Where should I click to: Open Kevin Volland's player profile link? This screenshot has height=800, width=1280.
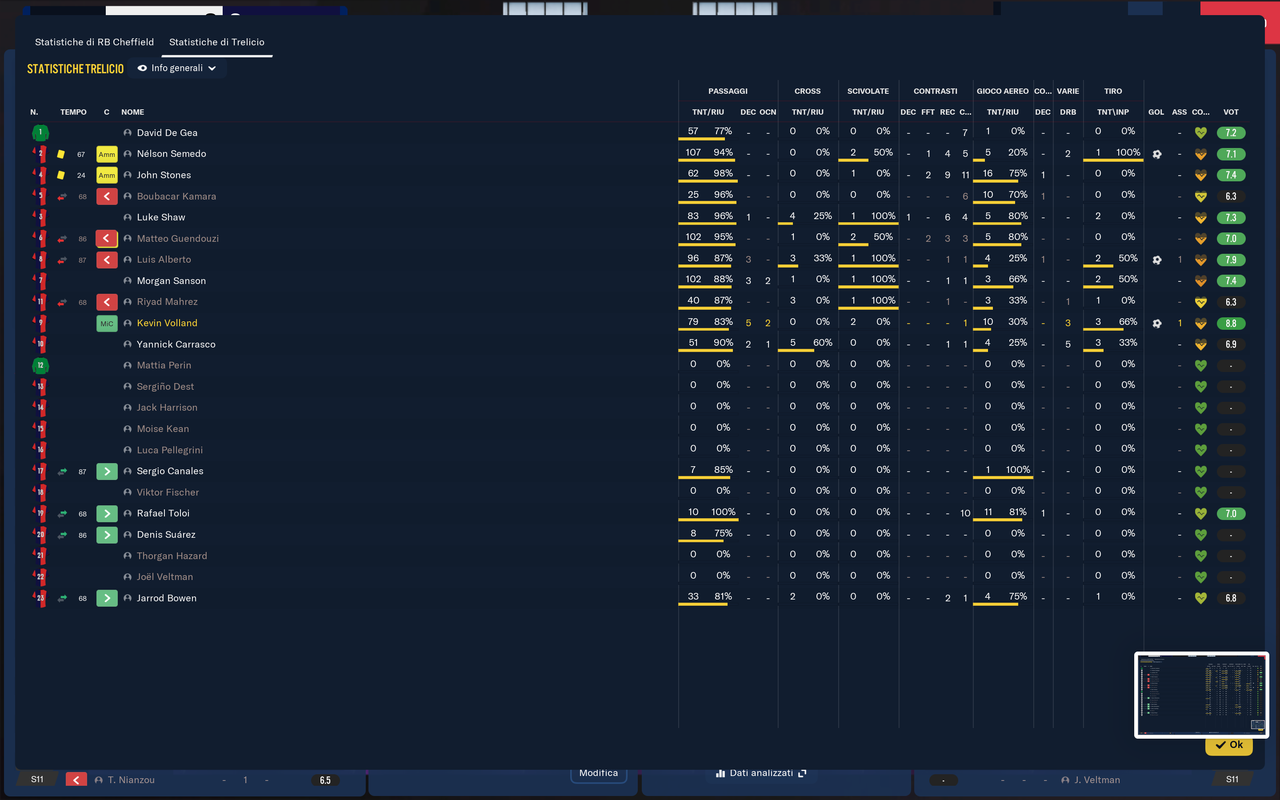pyautogui.click(x=167, y=323)
